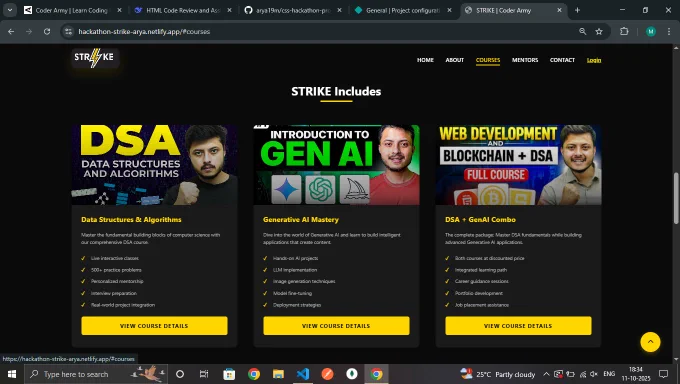Close the HTML Code Review tab

click(x=229, y=10)
